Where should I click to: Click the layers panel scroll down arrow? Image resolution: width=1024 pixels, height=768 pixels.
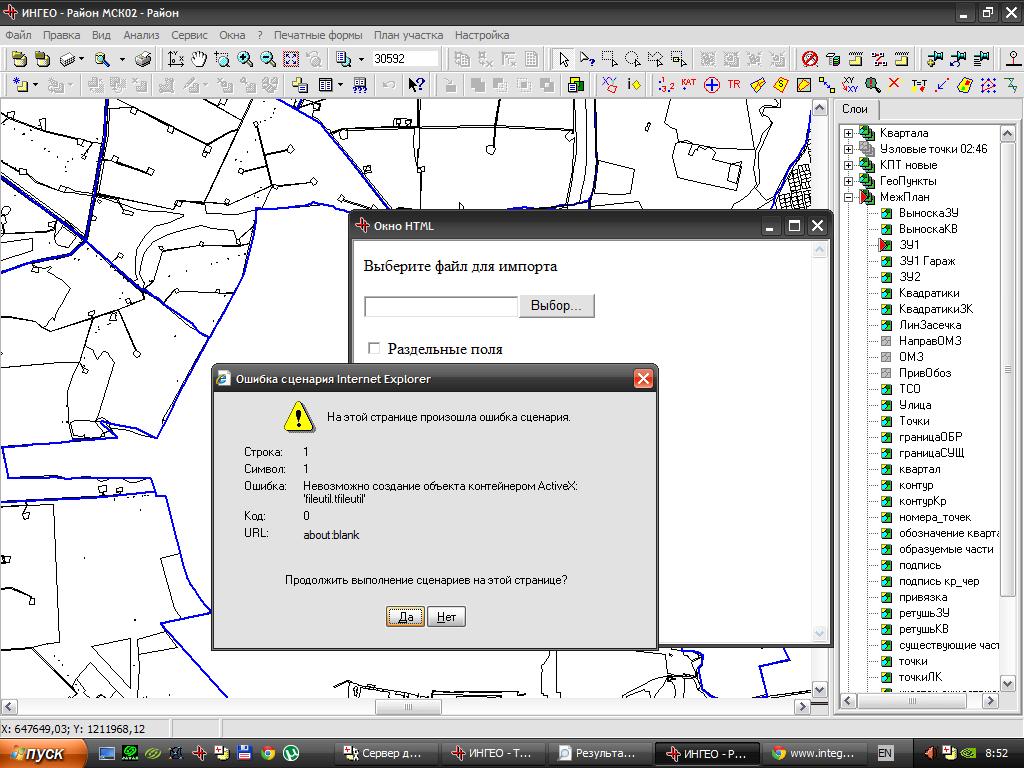(x=1008, y=683)
